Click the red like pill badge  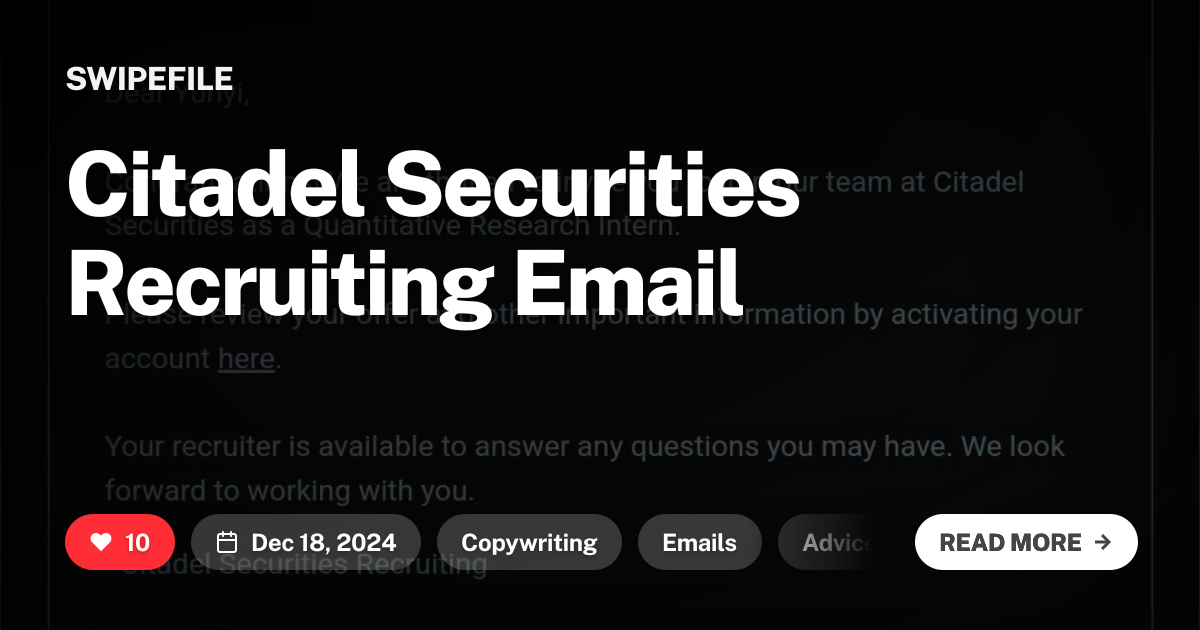[120, 542]
